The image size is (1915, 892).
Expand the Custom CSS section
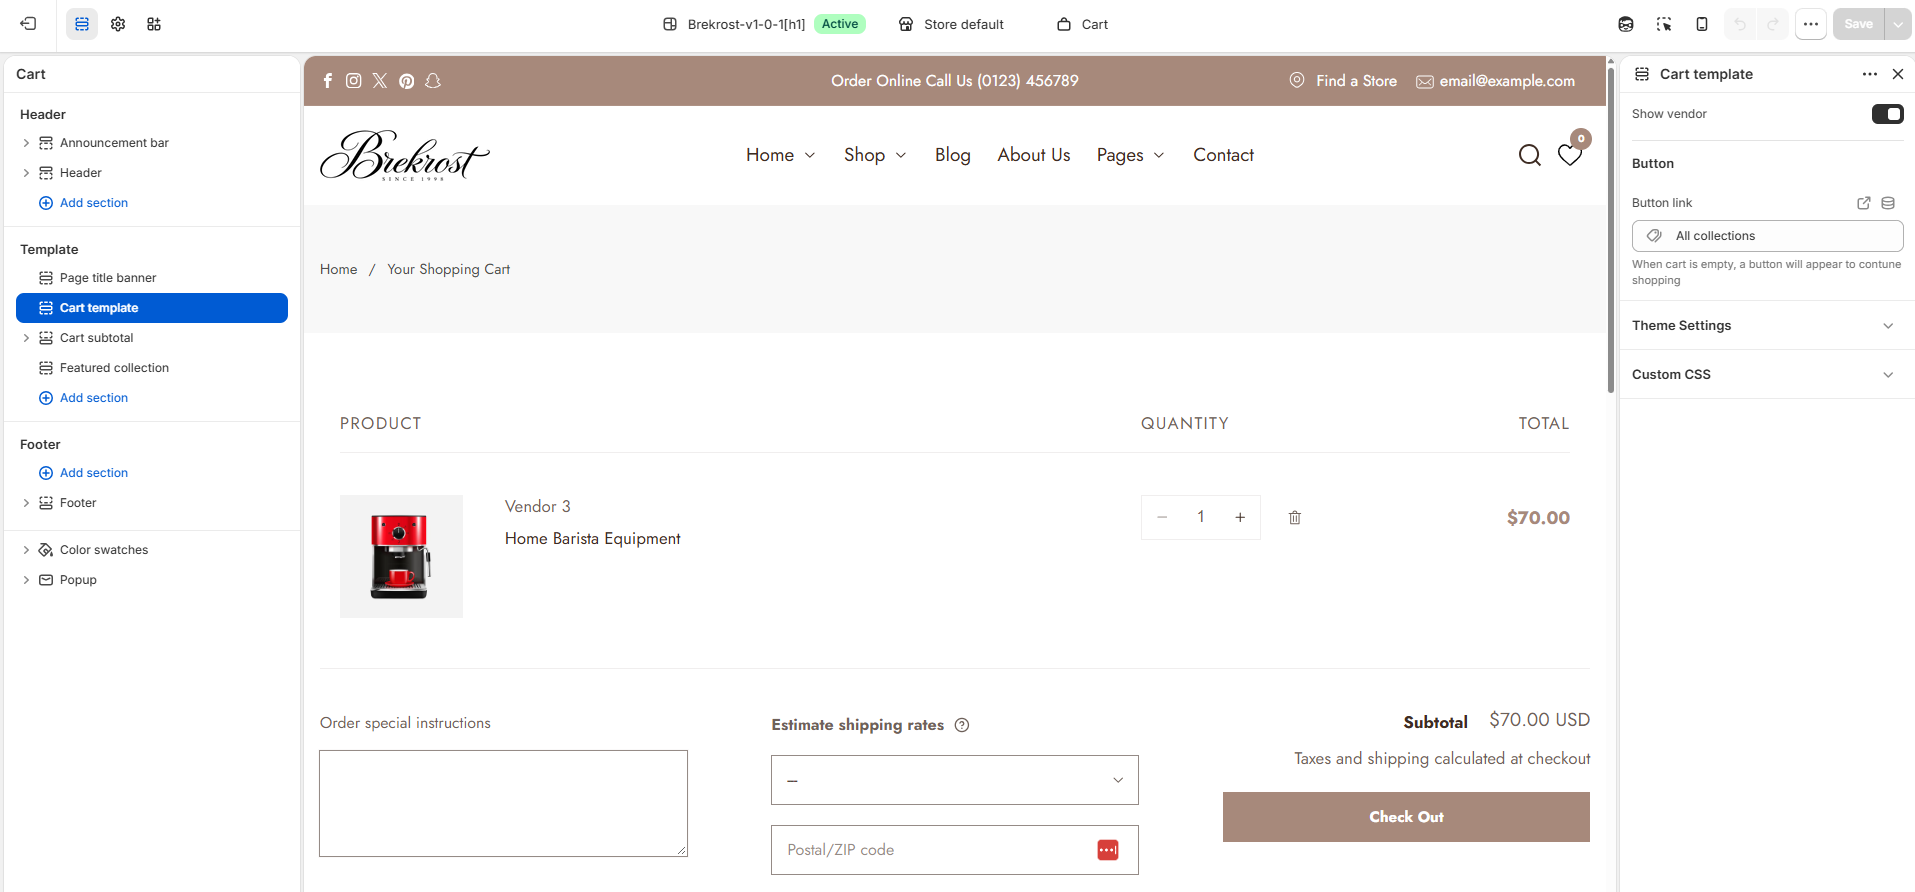(1767, 374)
